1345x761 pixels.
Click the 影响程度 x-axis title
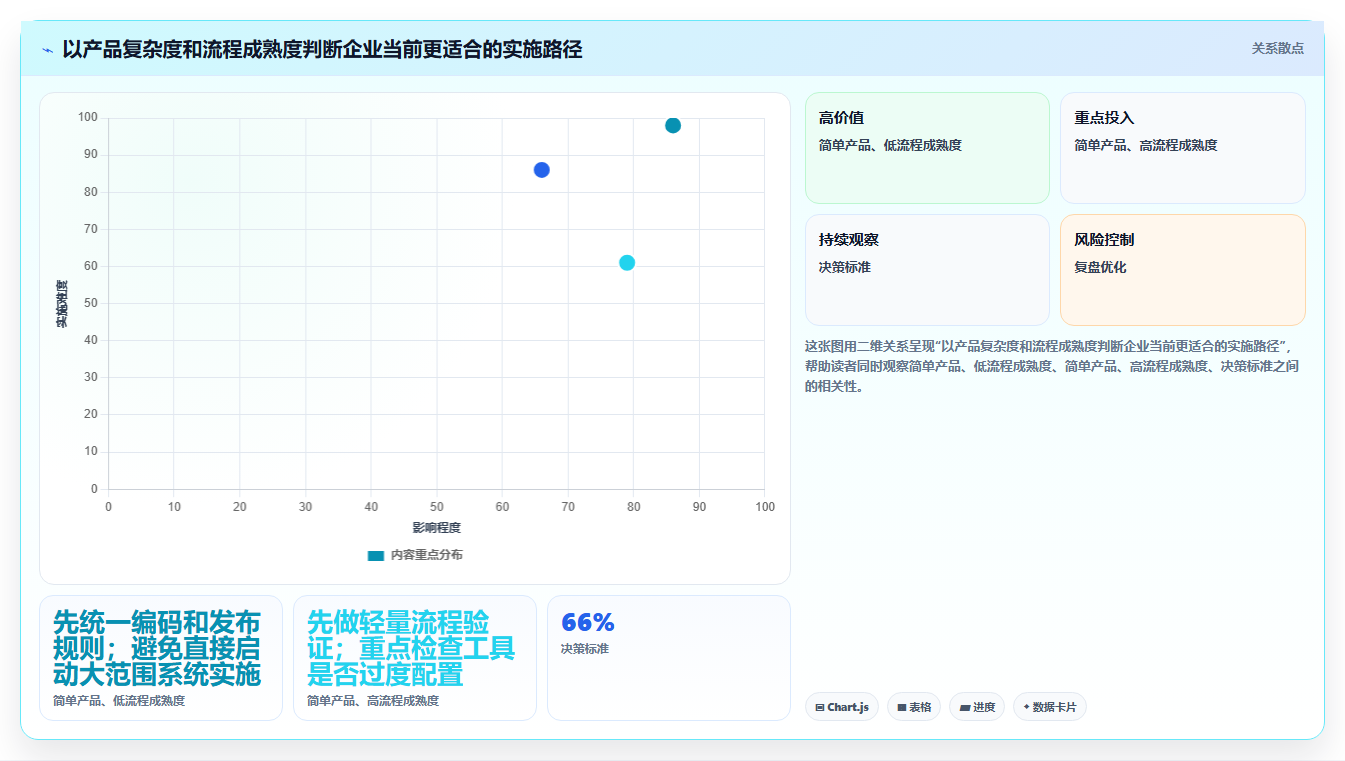(x=437, y=528)
